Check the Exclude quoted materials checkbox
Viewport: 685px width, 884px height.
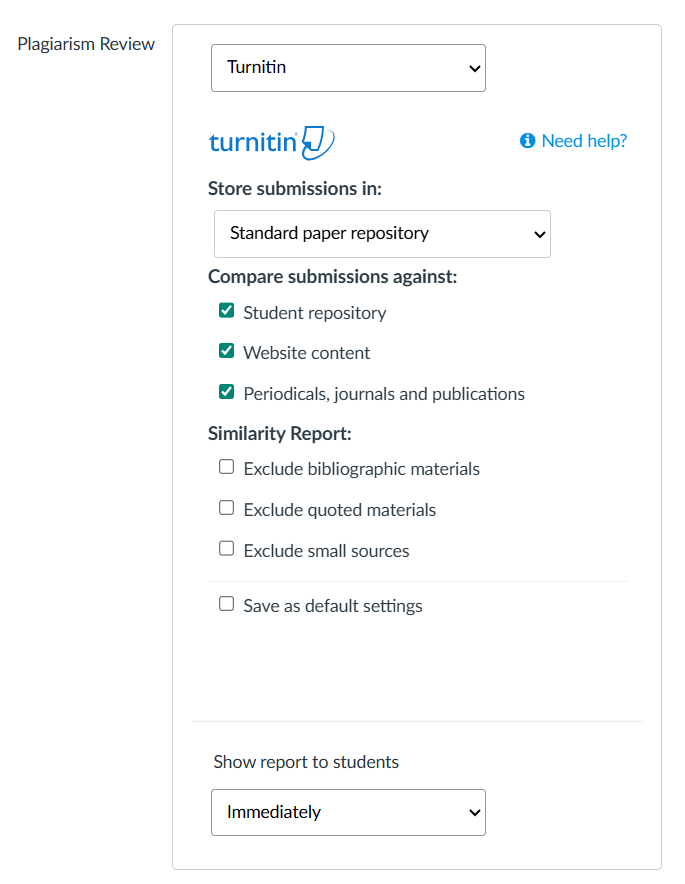(226, 508)
